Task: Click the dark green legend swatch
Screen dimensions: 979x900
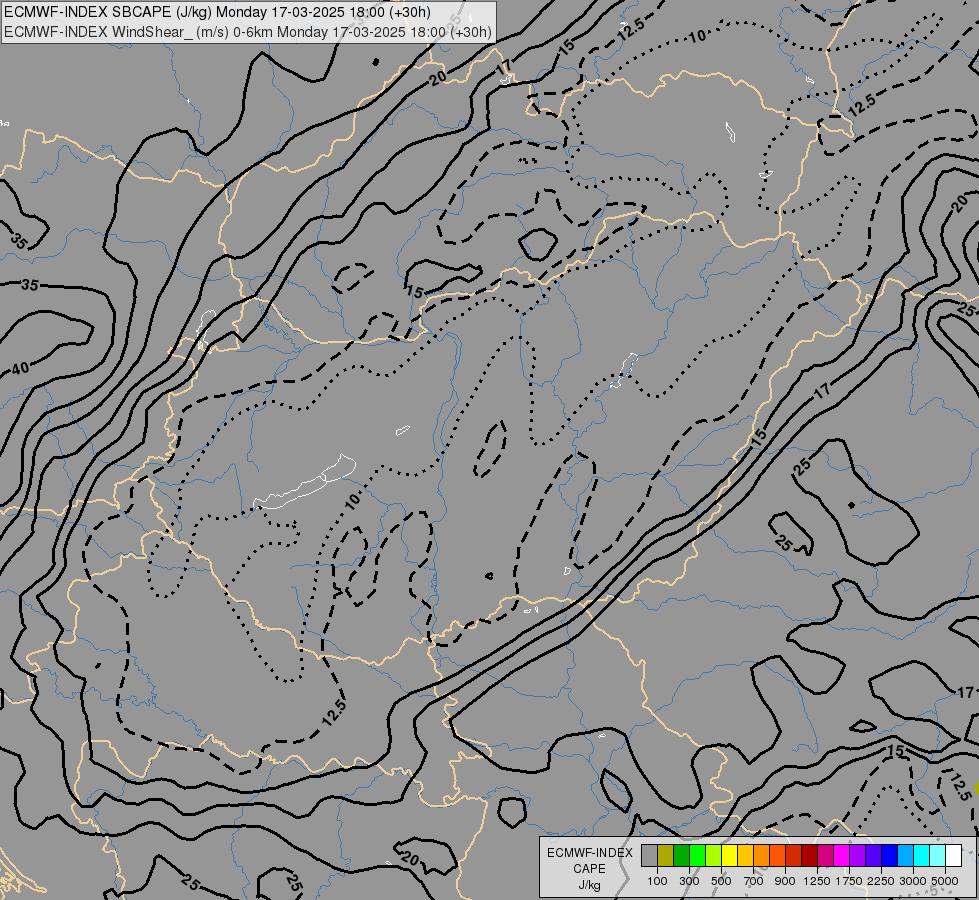Action: 682,855
